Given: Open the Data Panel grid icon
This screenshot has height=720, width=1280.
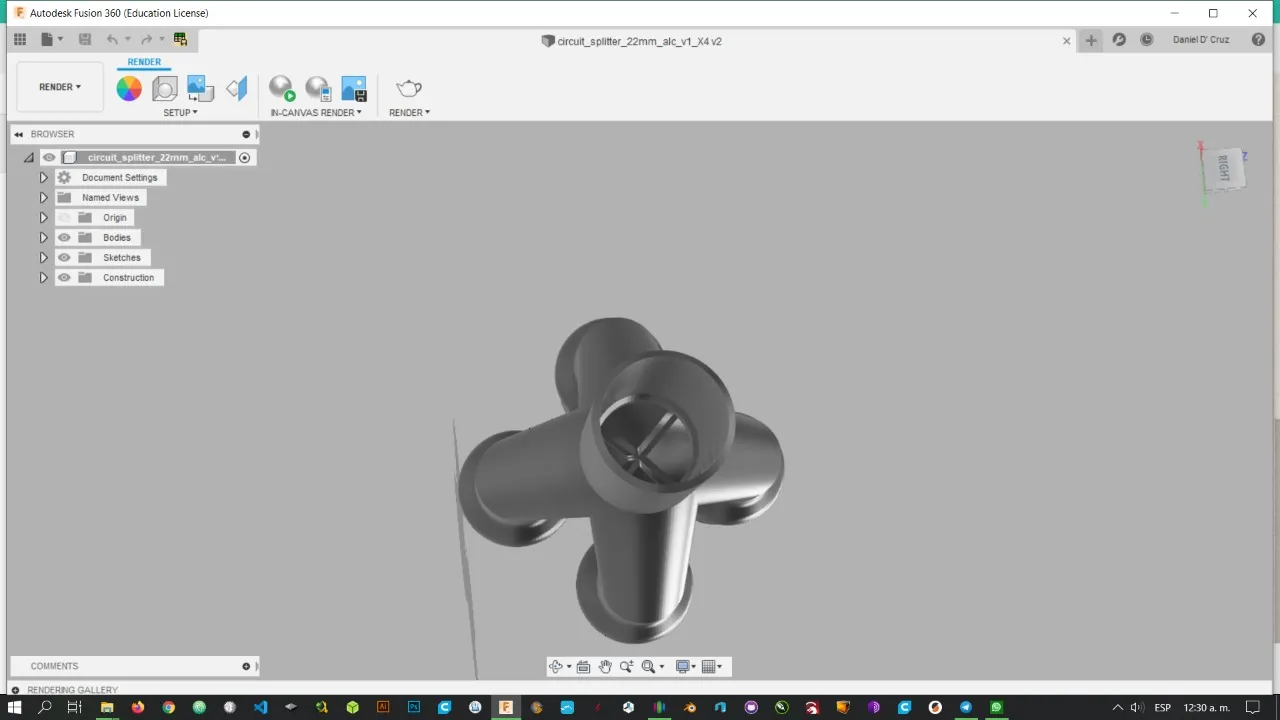Looking at the screenshot, I should (x=20, y=40).
